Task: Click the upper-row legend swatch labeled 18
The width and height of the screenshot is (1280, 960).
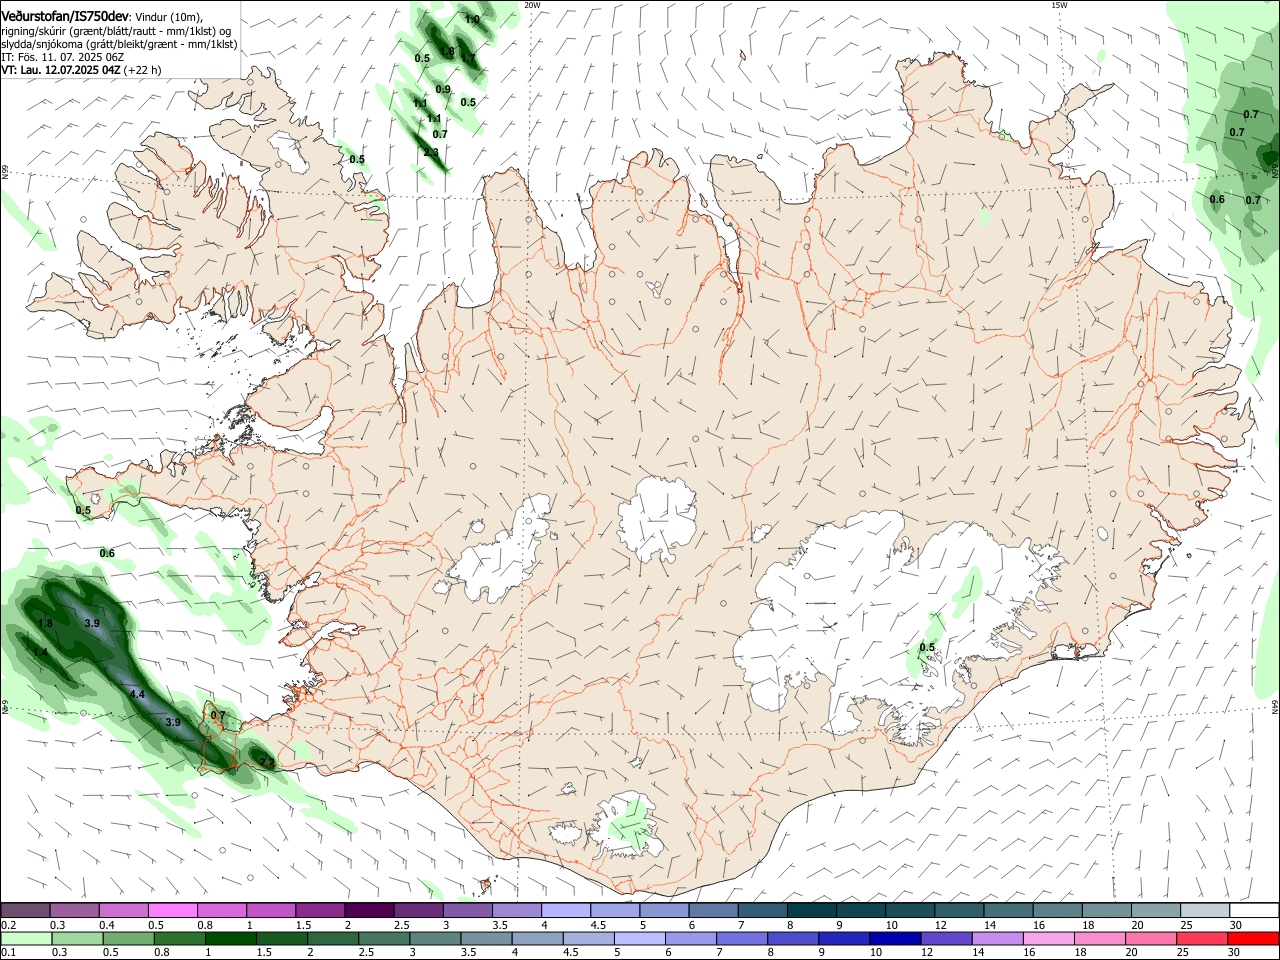Action: click(1107, 910)
